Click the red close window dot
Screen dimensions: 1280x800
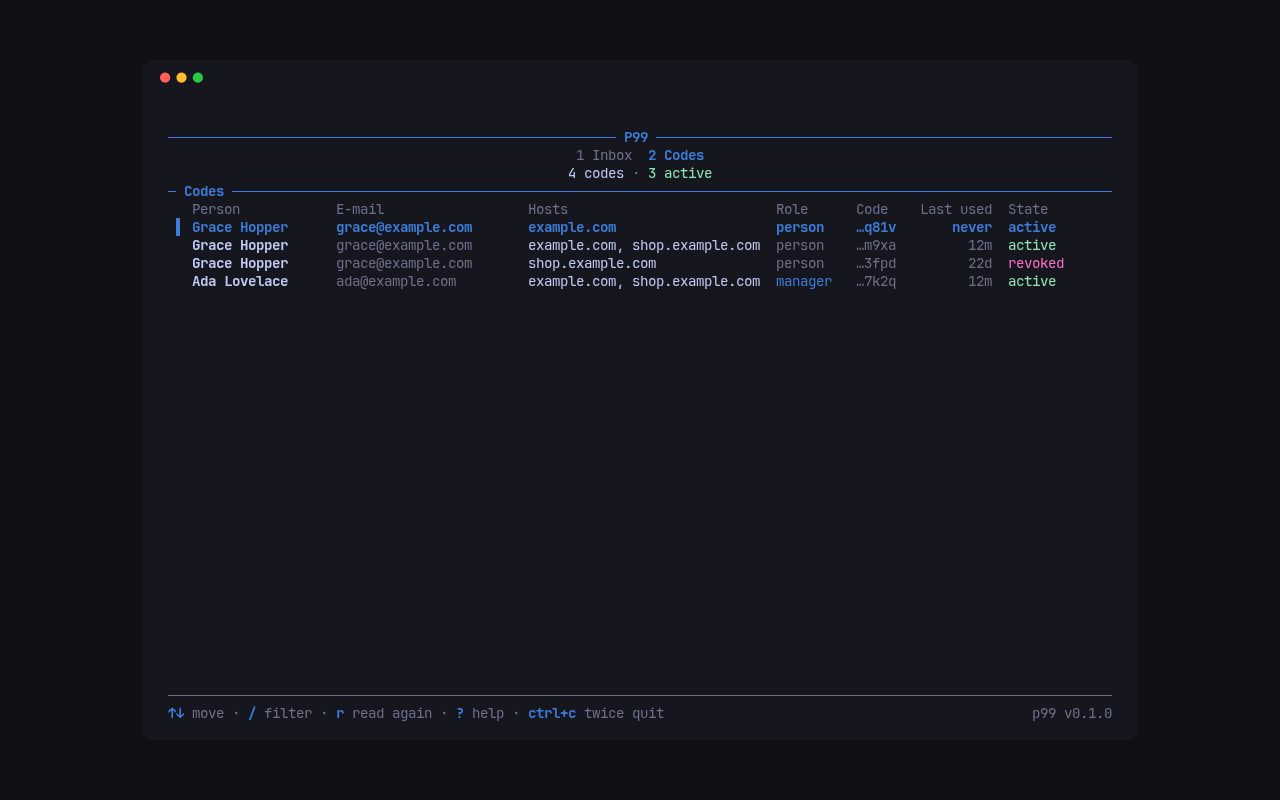point(165,78)
